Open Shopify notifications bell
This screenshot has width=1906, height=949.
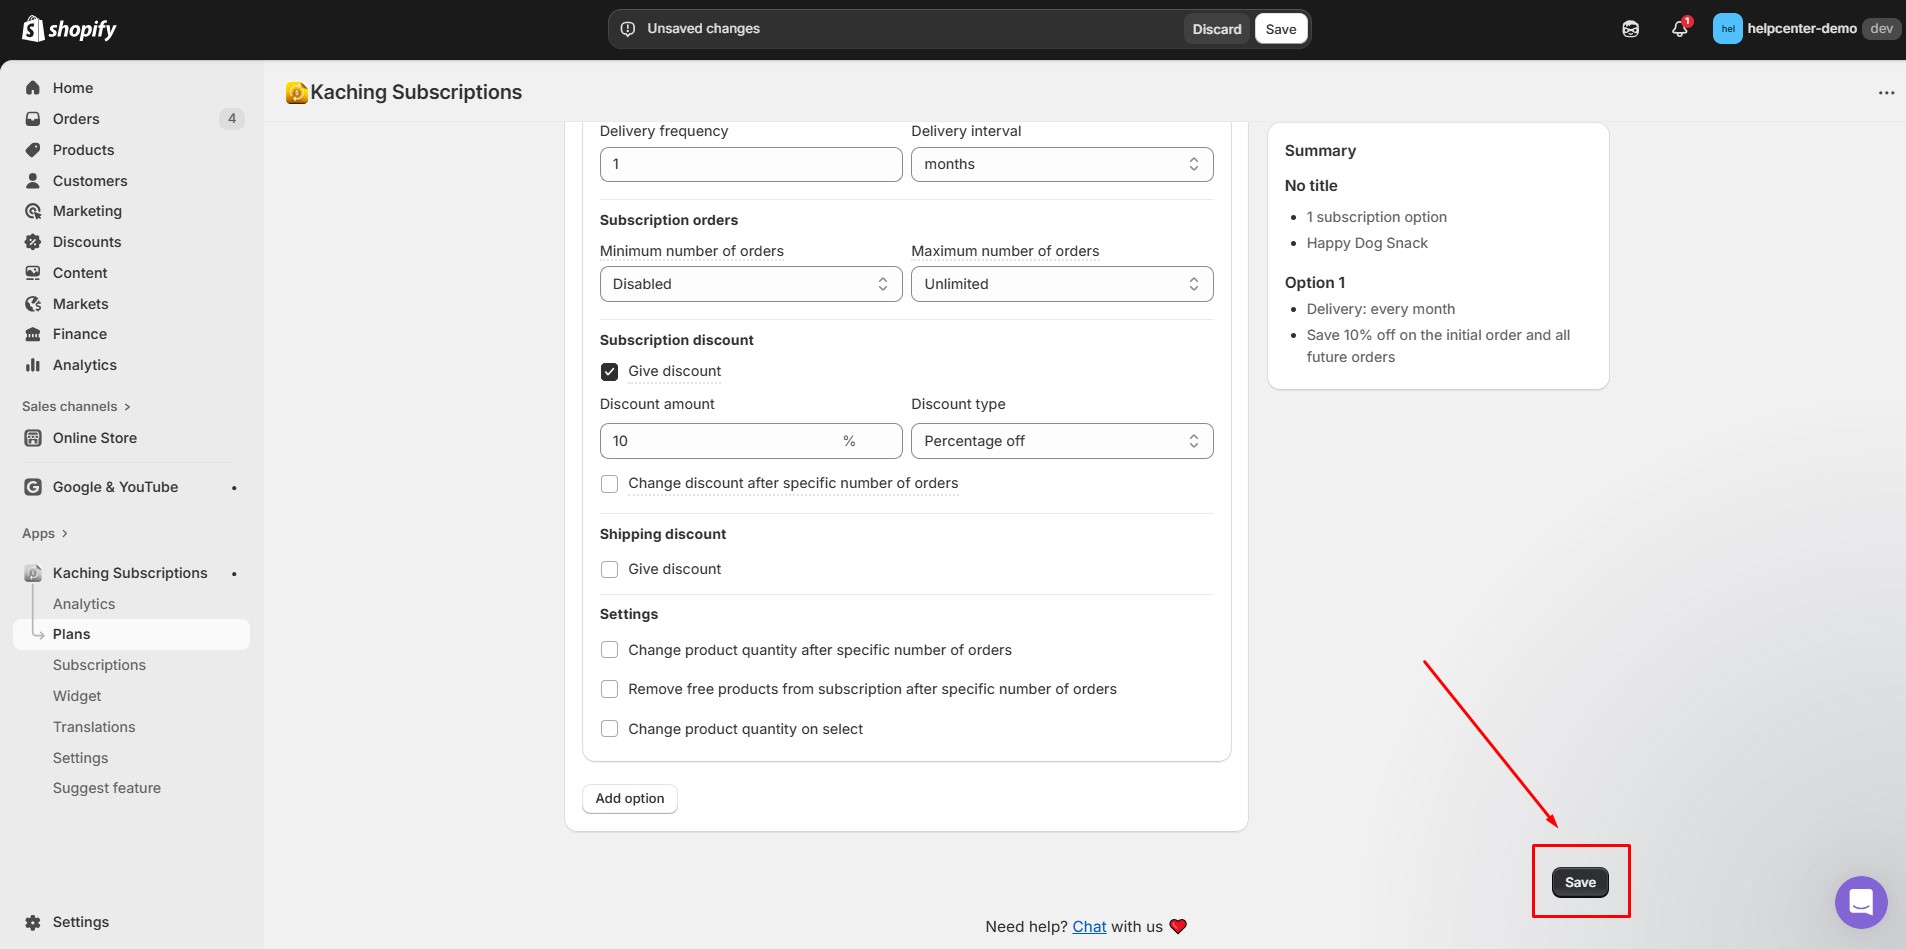(x=1677, y=28)
